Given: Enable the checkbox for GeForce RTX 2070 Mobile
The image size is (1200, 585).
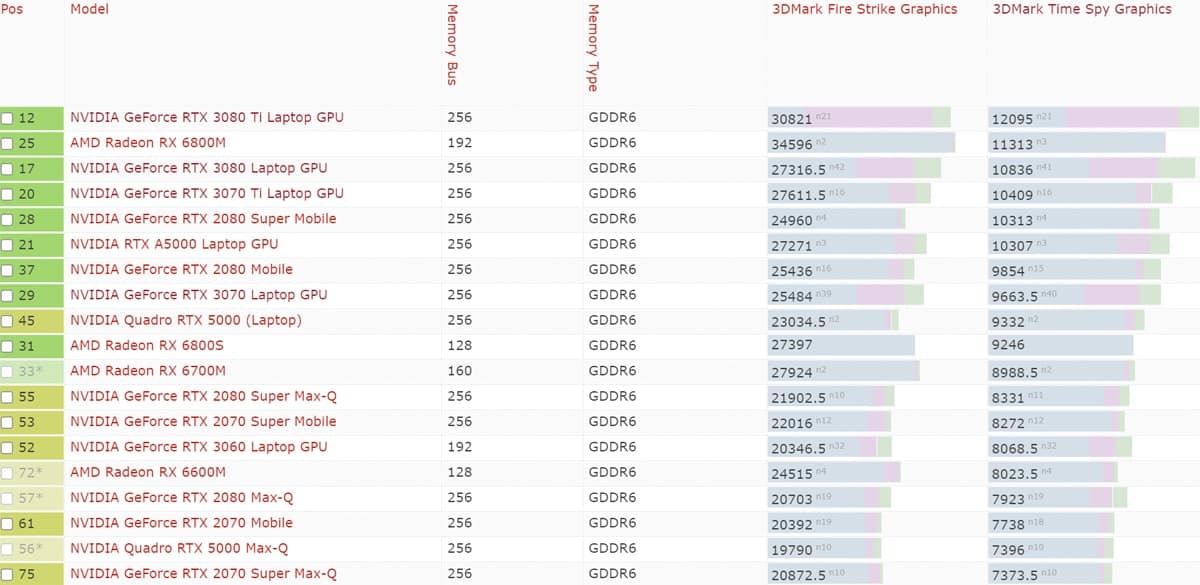Looking at the screenshot, I should (x=9, y=523).
